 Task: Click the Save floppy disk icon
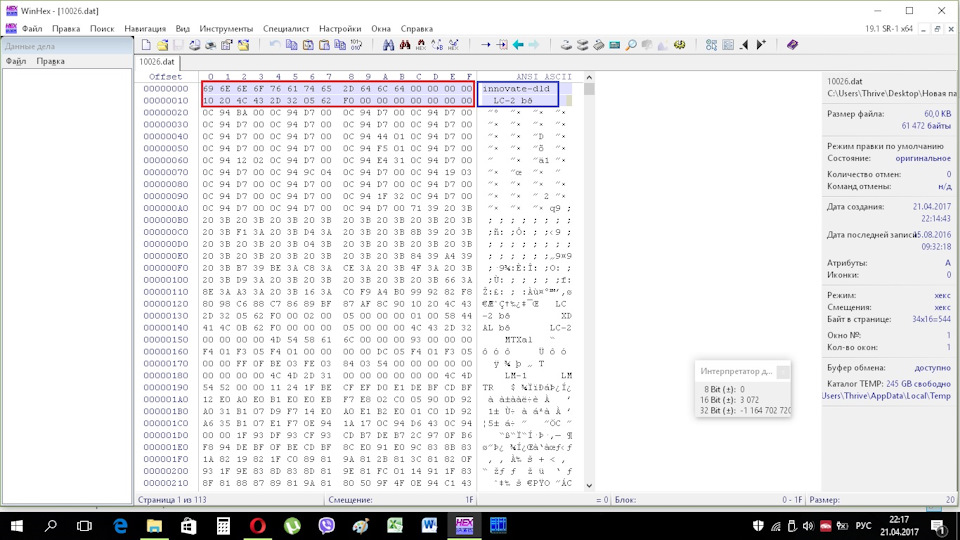click(x=178, y=45)
